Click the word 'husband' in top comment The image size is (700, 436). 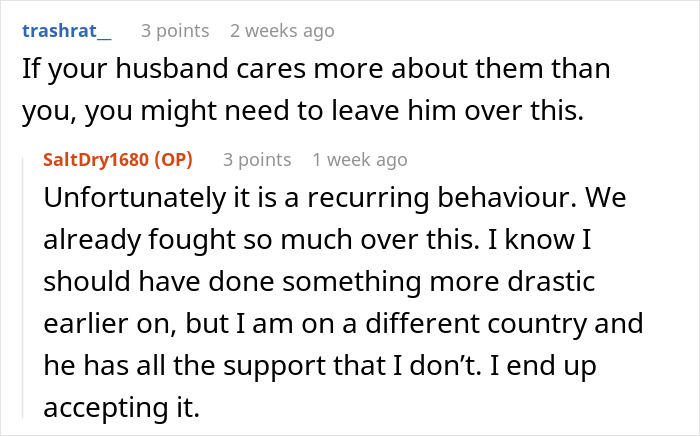(x=172, y=69)
